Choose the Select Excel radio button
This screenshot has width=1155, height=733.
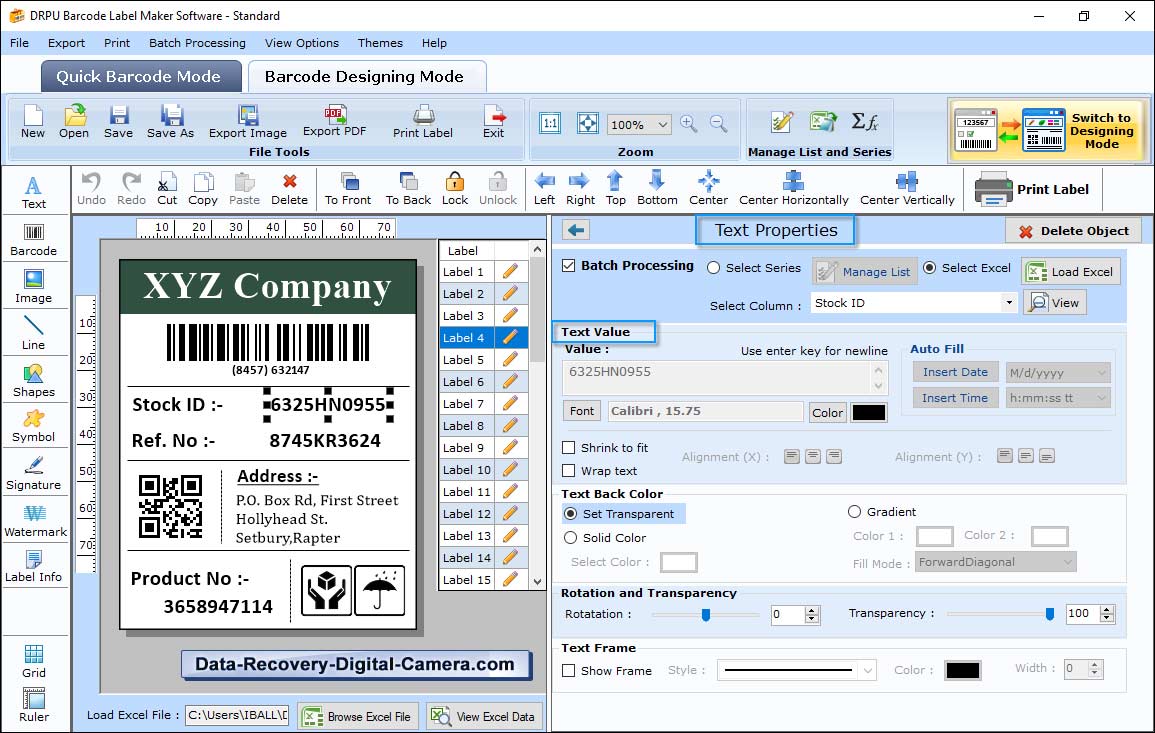[930, 267]
